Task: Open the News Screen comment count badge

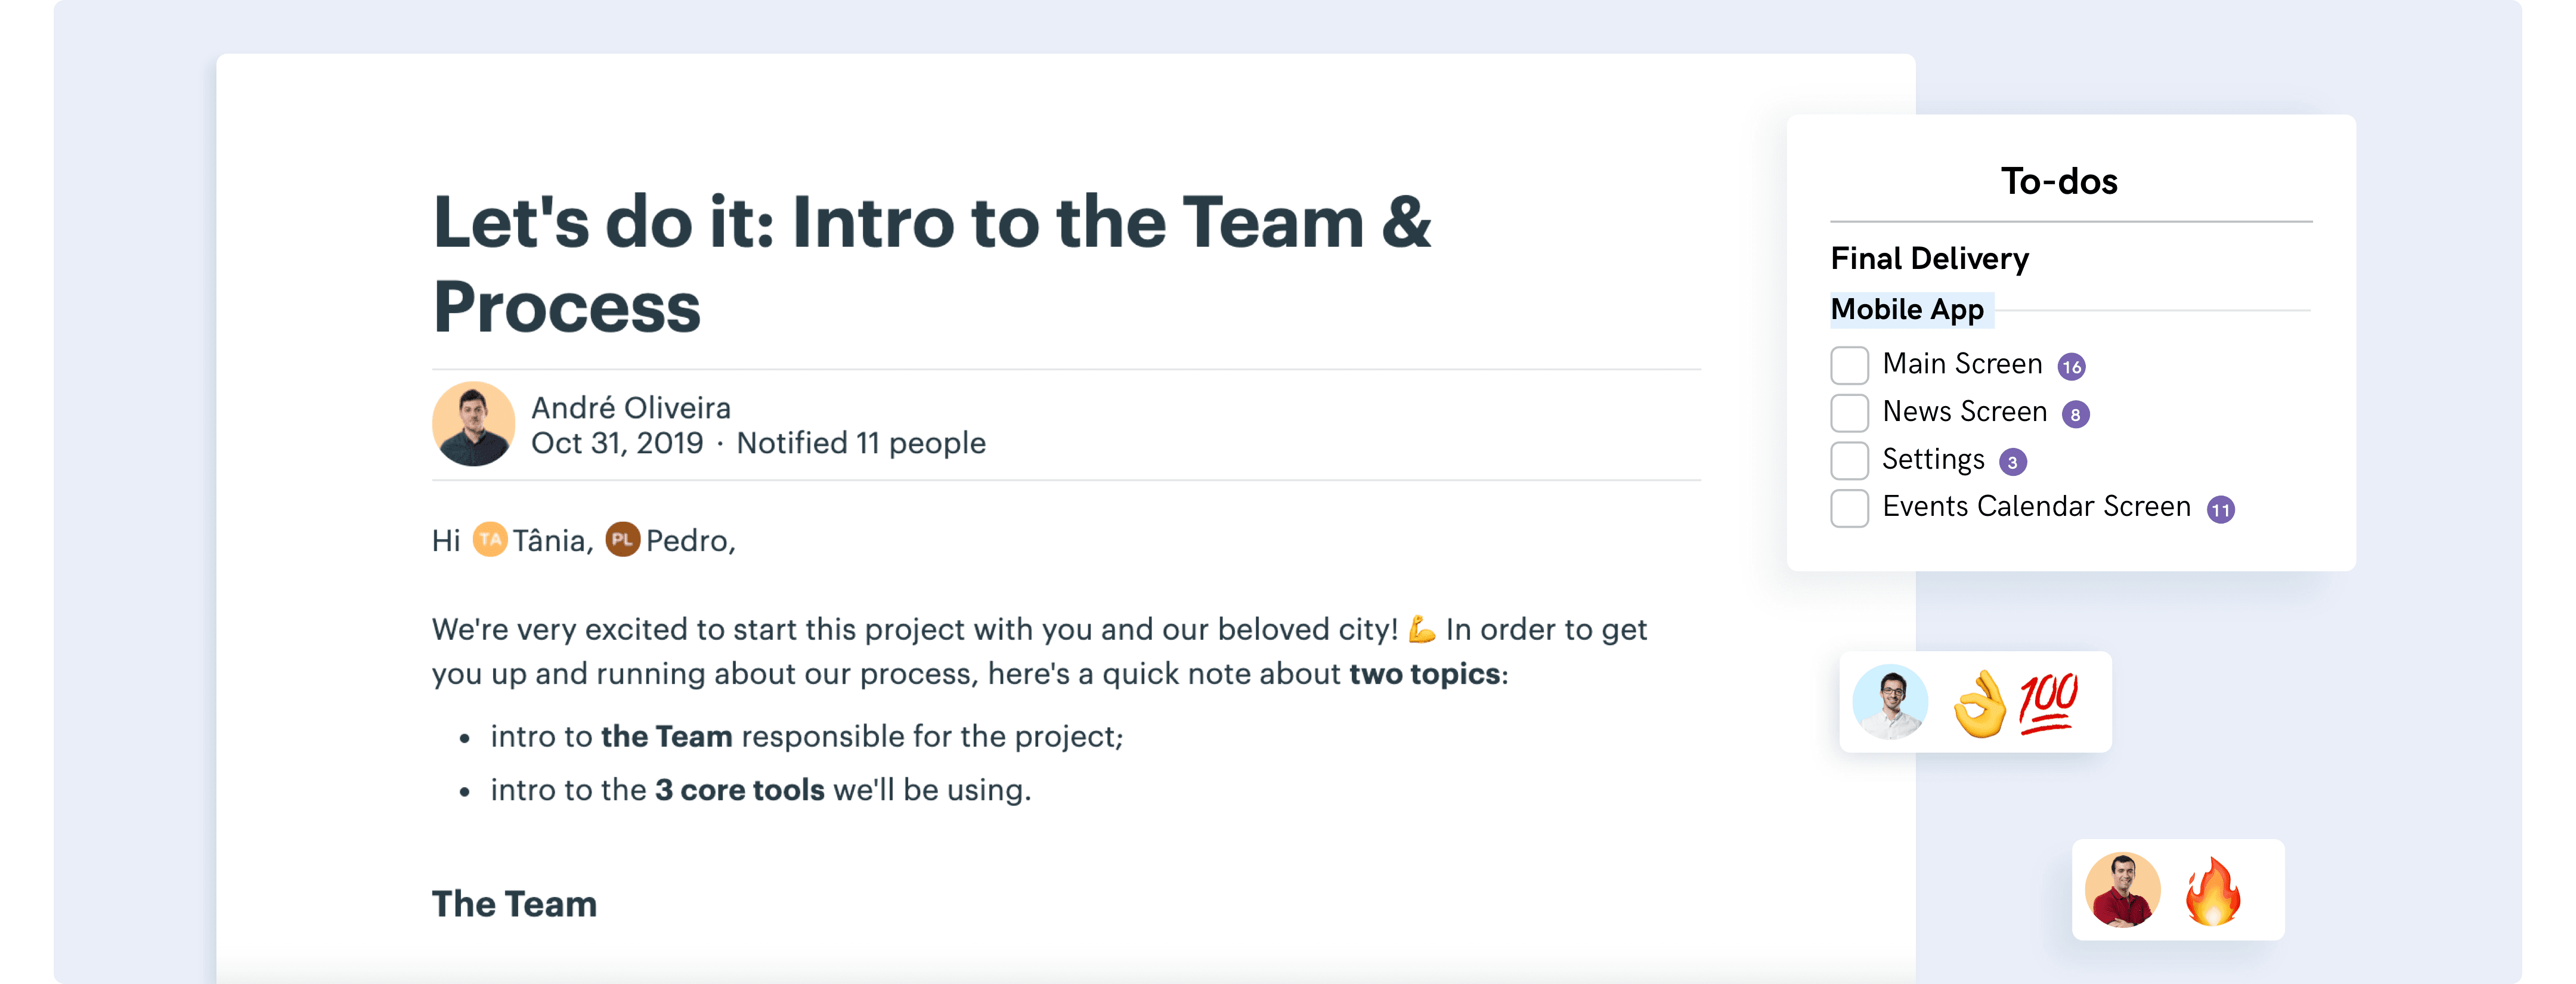Action: [2075, 415]
